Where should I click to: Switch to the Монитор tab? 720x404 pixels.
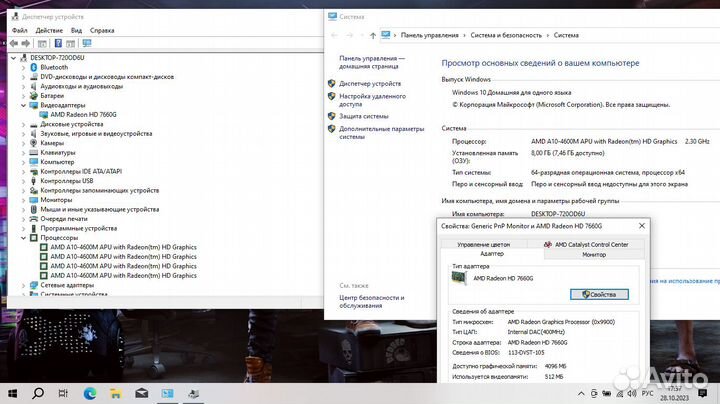(x=594, y=254)
